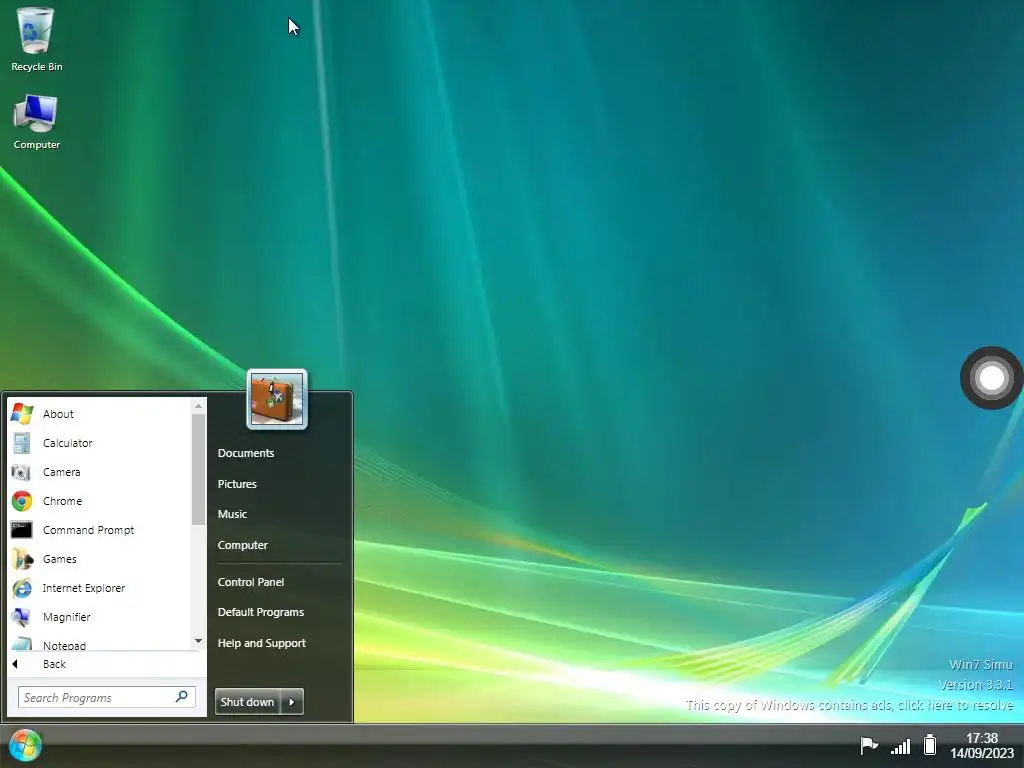Click the Chrome browser icon

[22, 501]
